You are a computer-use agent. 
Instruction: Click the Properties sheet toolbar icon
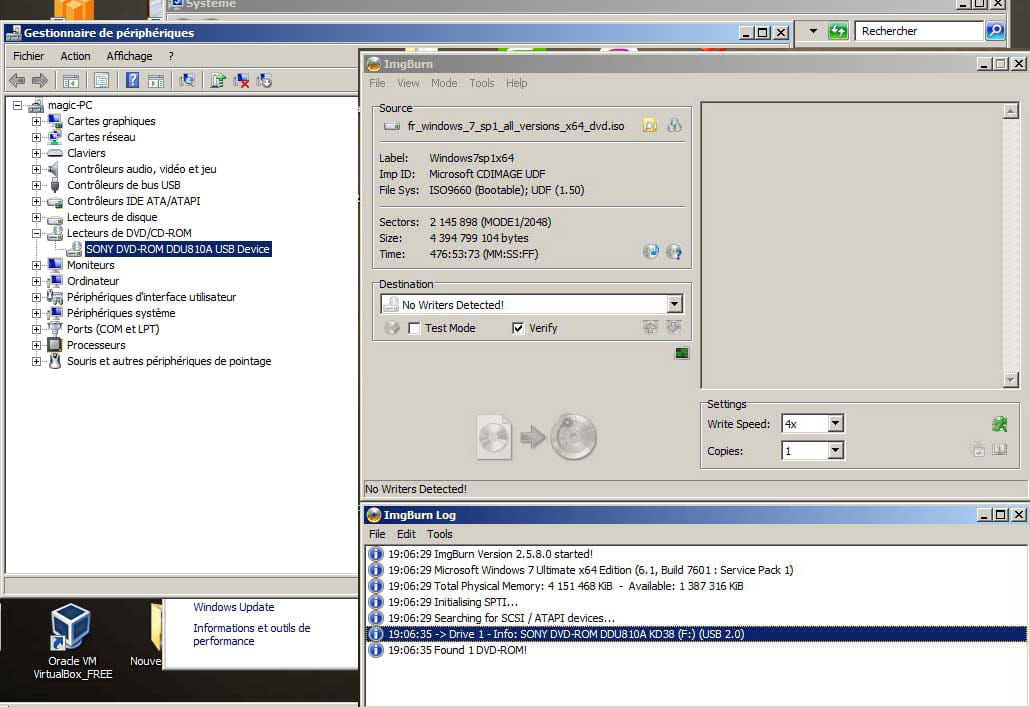(x=101, y=81)
